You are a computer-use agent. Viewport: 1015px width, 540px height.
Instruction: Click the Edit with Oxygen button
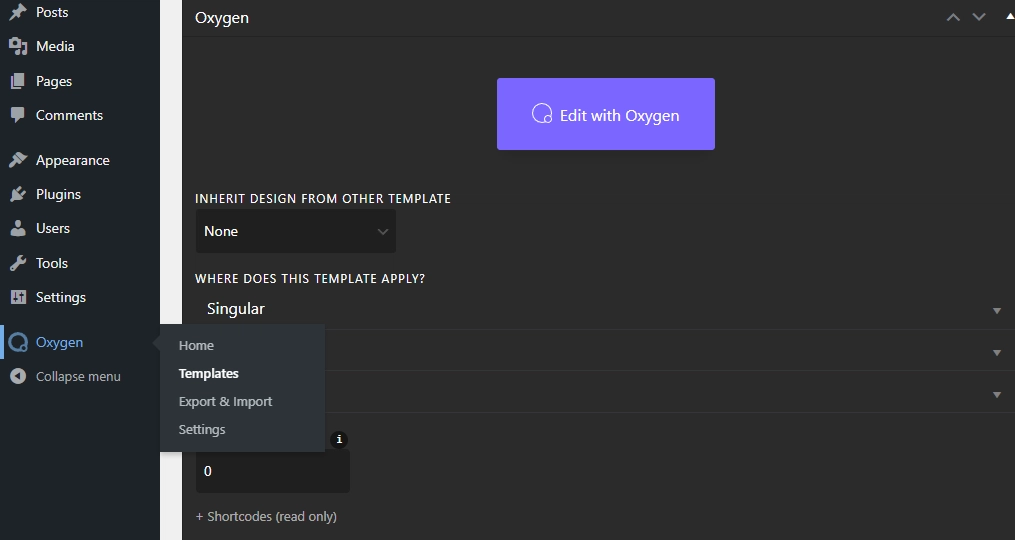pyautogui.click(x=606, y=114)
